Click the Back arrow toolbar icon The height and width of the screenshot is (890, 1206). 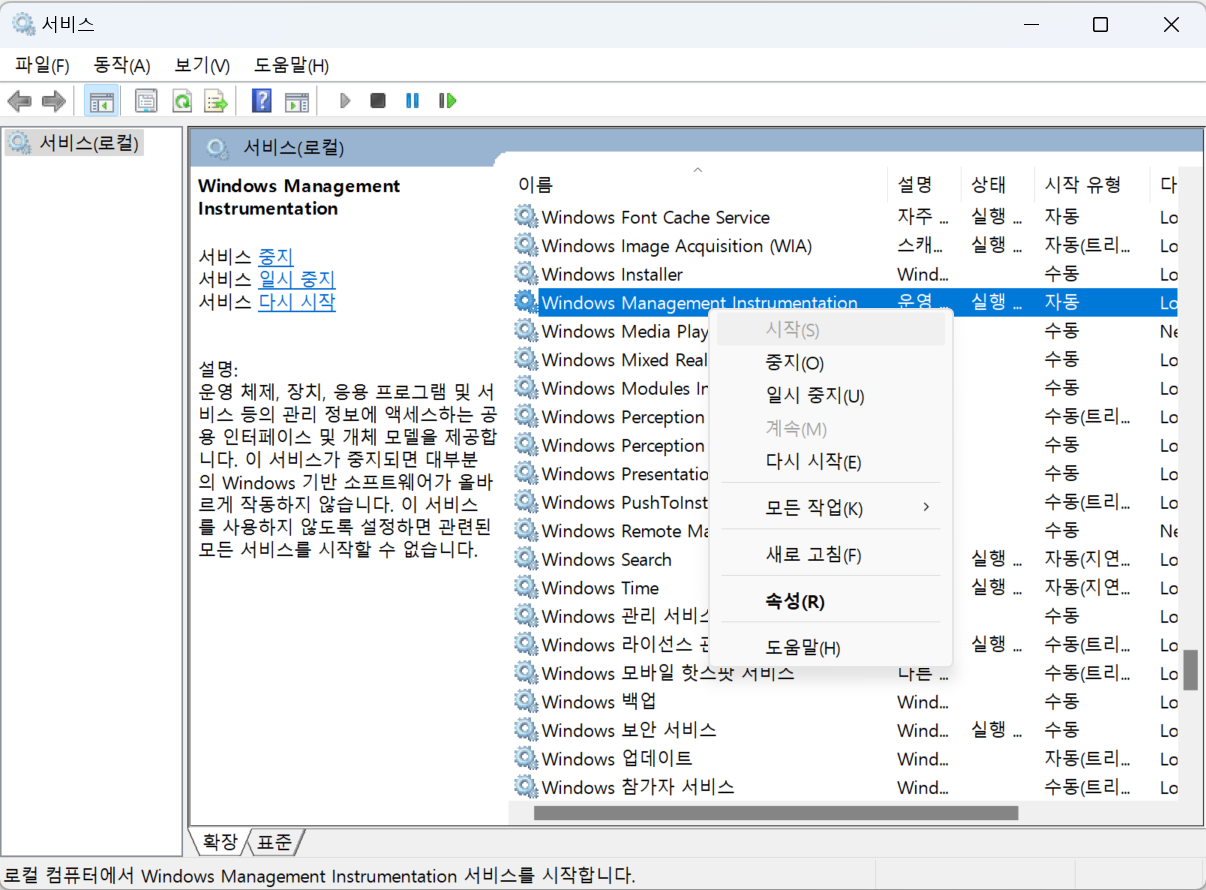(20, 101)
